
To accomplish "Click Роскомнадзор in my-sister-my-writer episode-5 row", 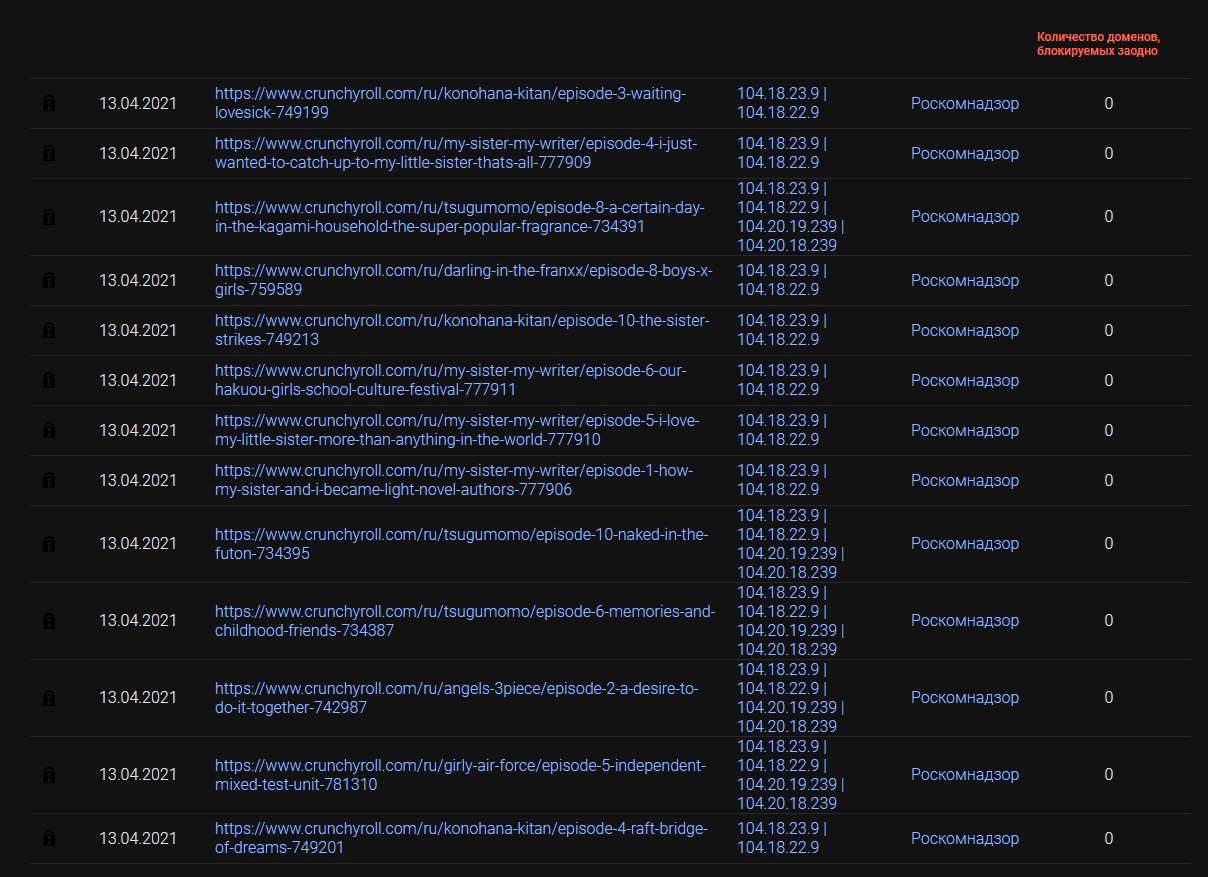I will [965, 430].
